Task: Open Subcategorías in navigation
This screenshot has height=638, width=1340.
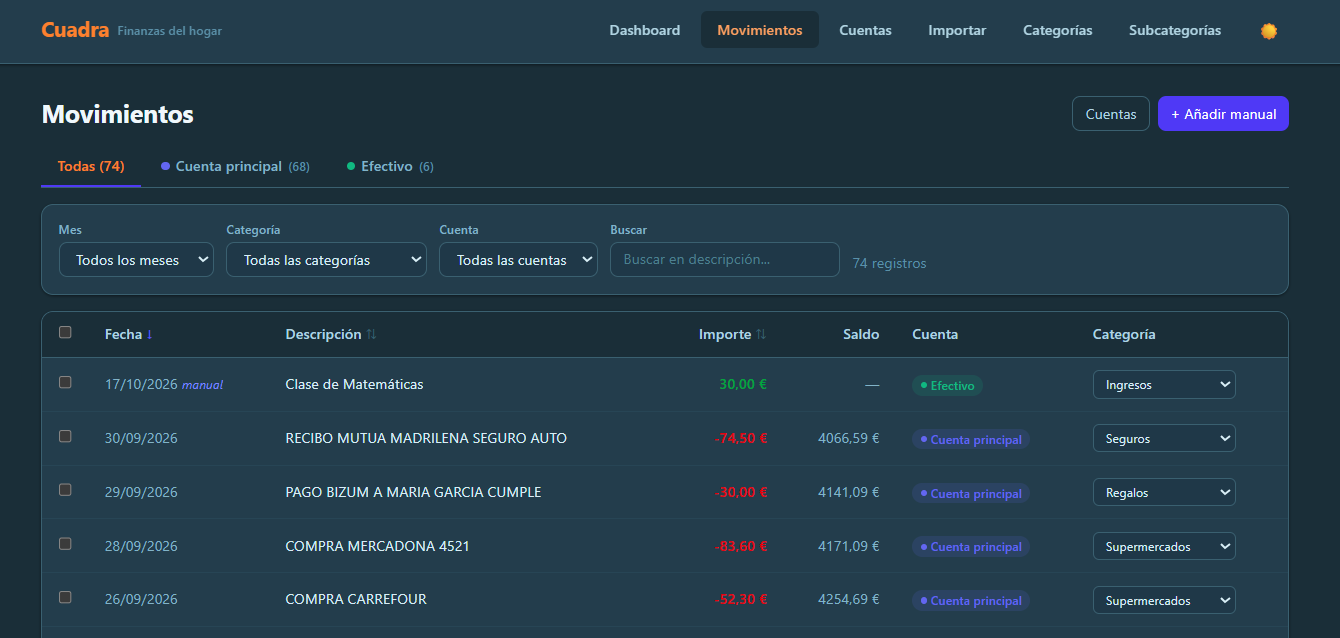Action: pos(1175,30)
